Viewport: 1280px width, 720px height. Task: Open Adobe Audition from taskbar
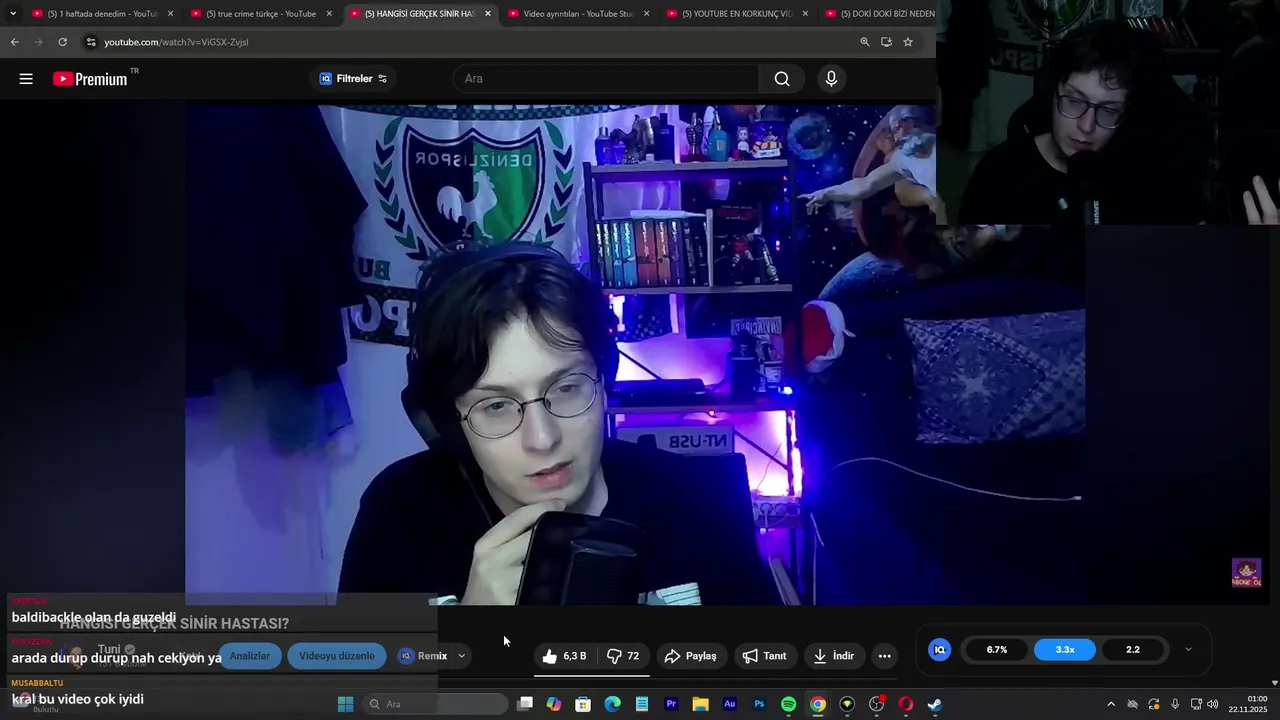tap(730, 704)
